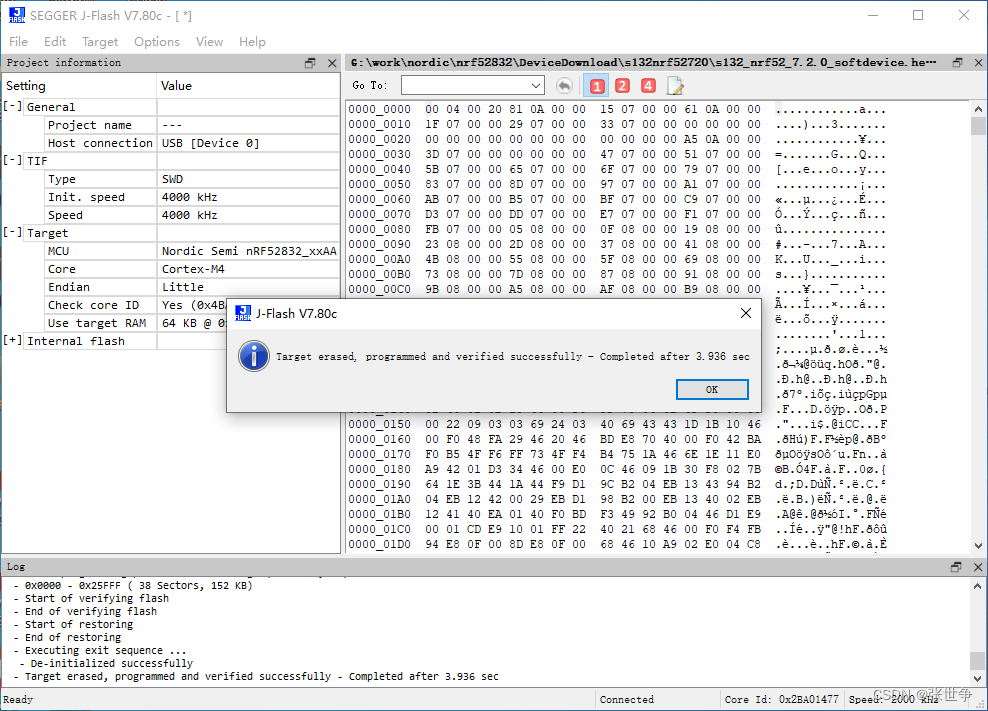Switch to 2-byte display mode

(623, 86)
